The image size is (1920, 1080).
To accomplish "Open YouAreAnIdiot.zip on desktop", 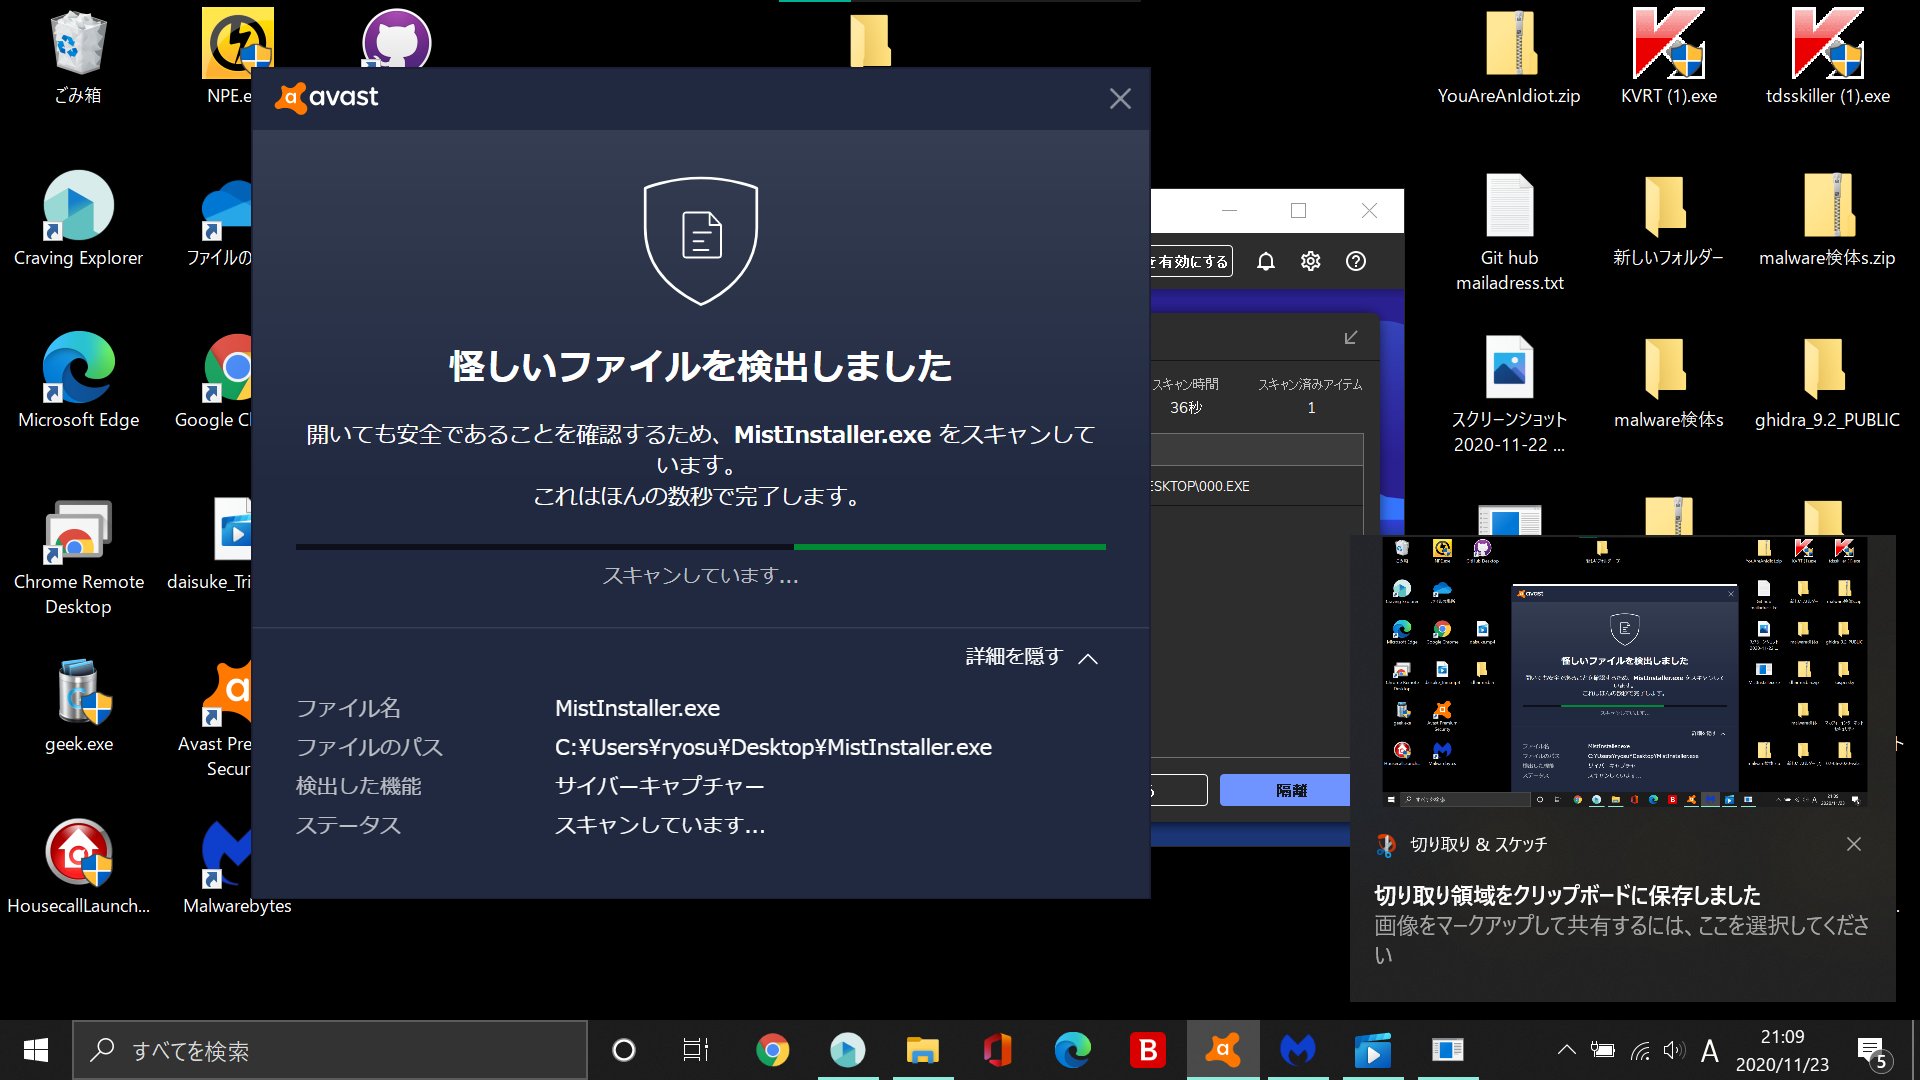I will tap(1509, 58).
